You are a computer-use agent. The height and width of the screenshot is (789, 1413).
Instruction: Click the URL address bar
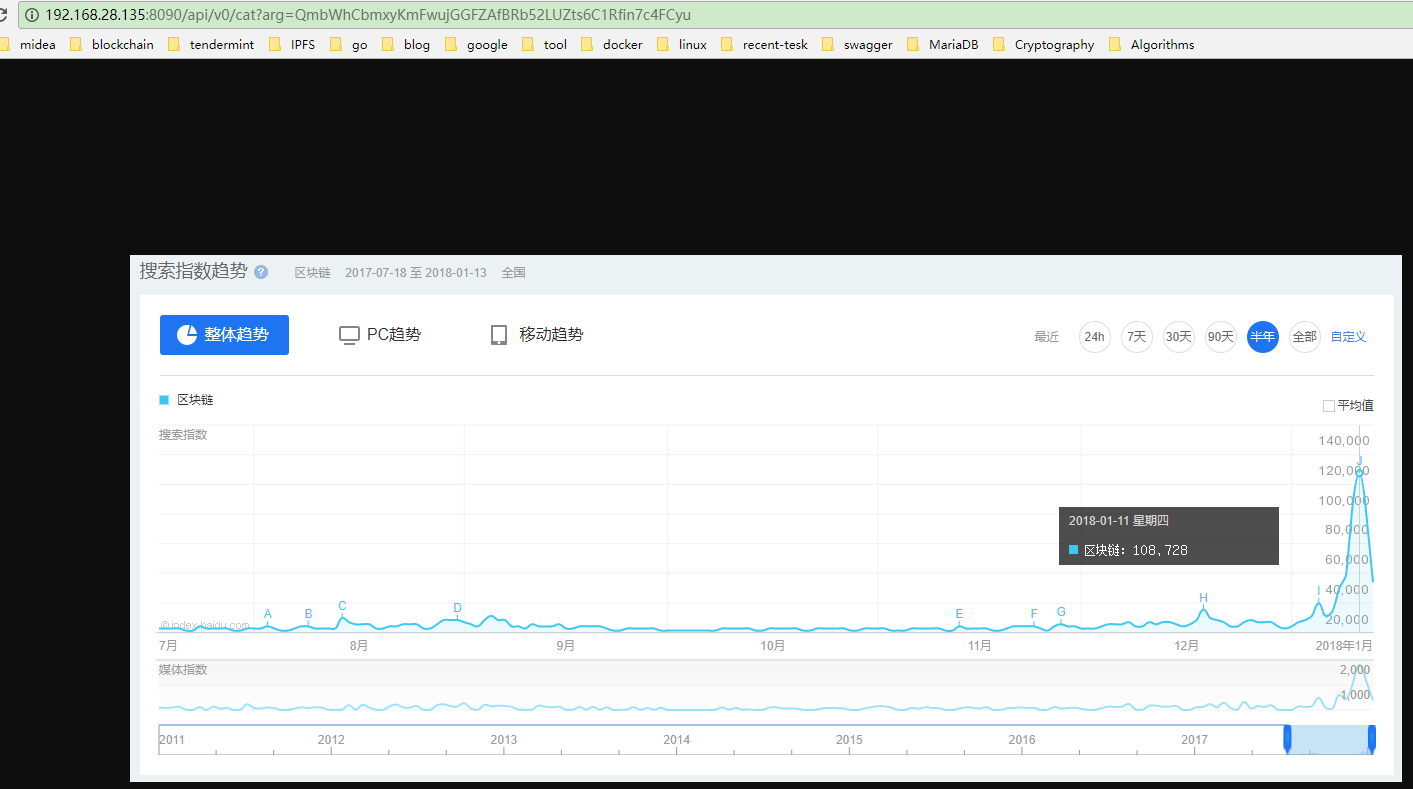(x=715, y=15)
